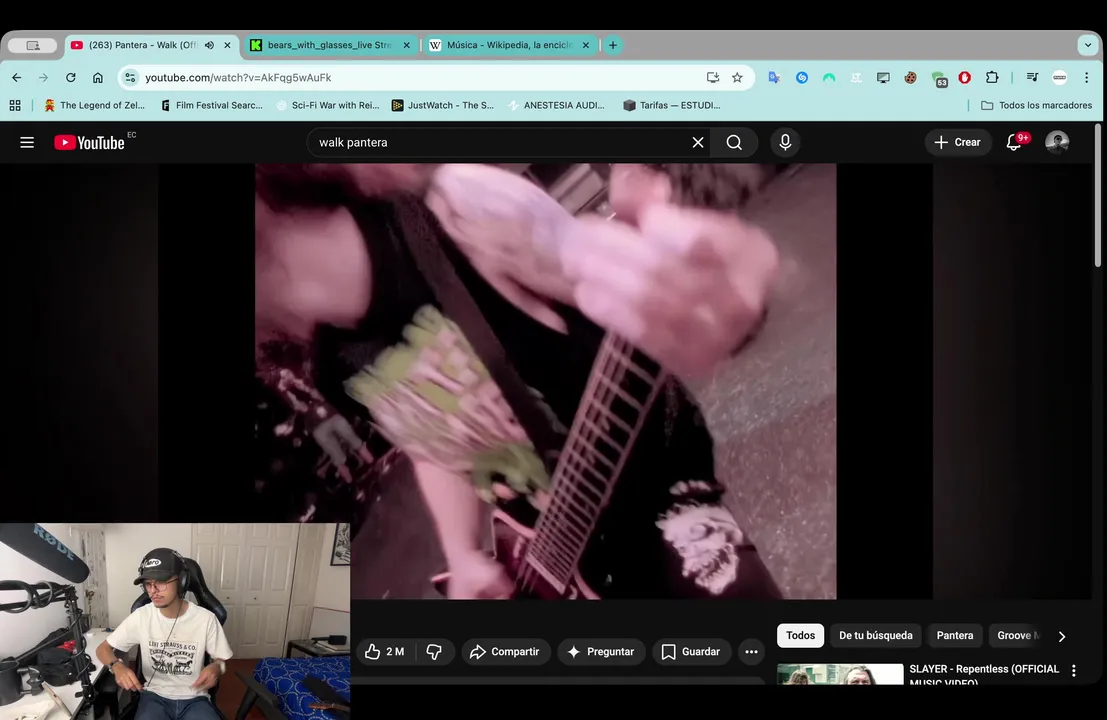This screenshot has width=1107, height=720.
Task: Open The Legend of Zel... bookmark
Action: click(94, 105)
